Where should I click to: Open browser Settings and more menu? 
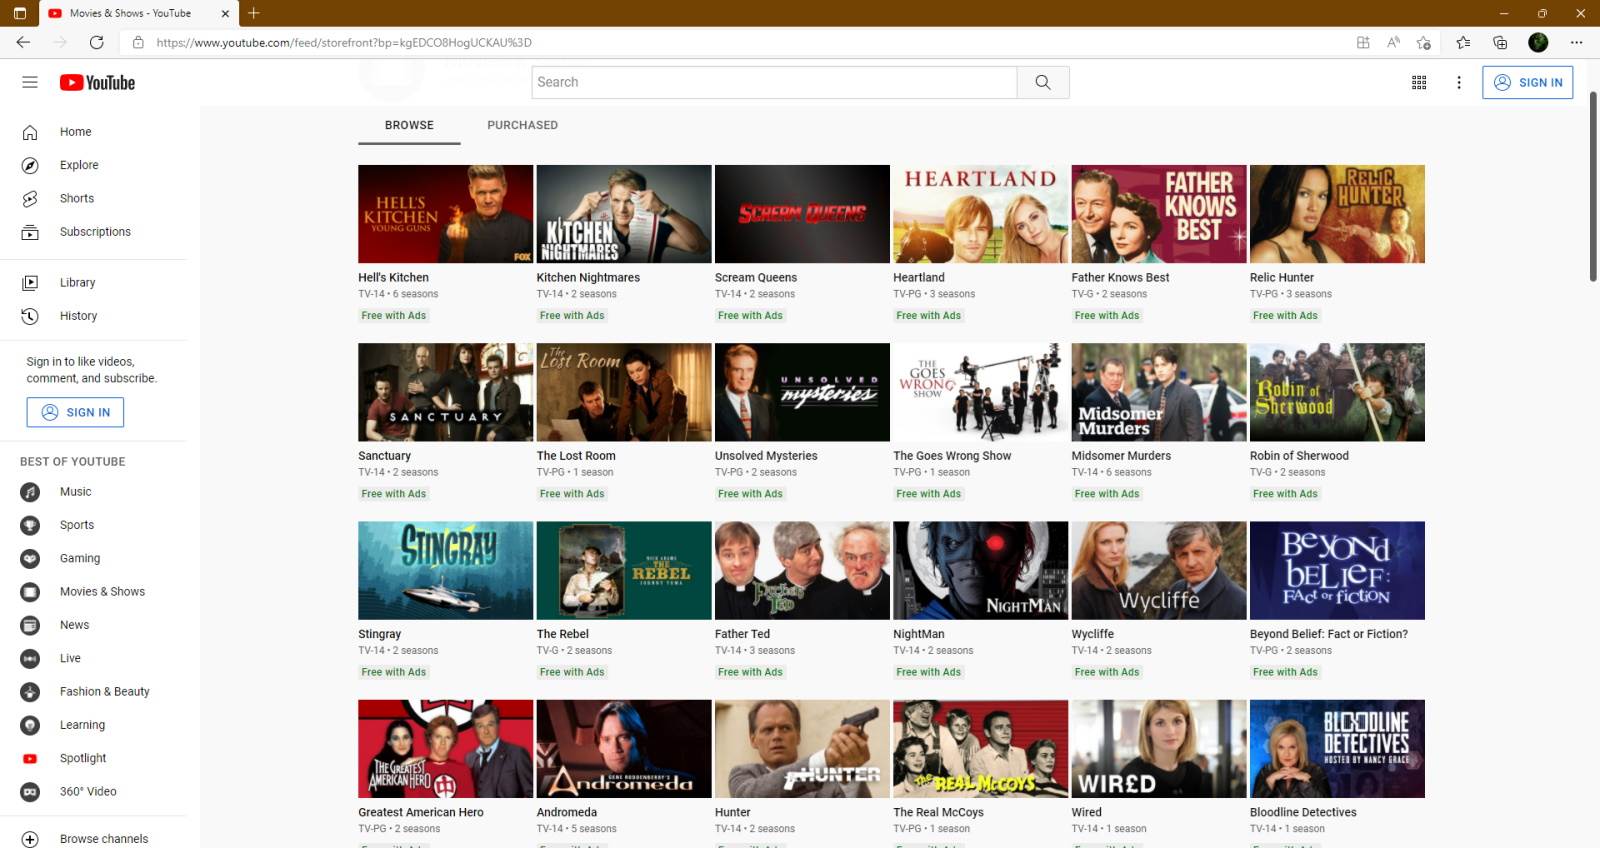coord(1576,42)
